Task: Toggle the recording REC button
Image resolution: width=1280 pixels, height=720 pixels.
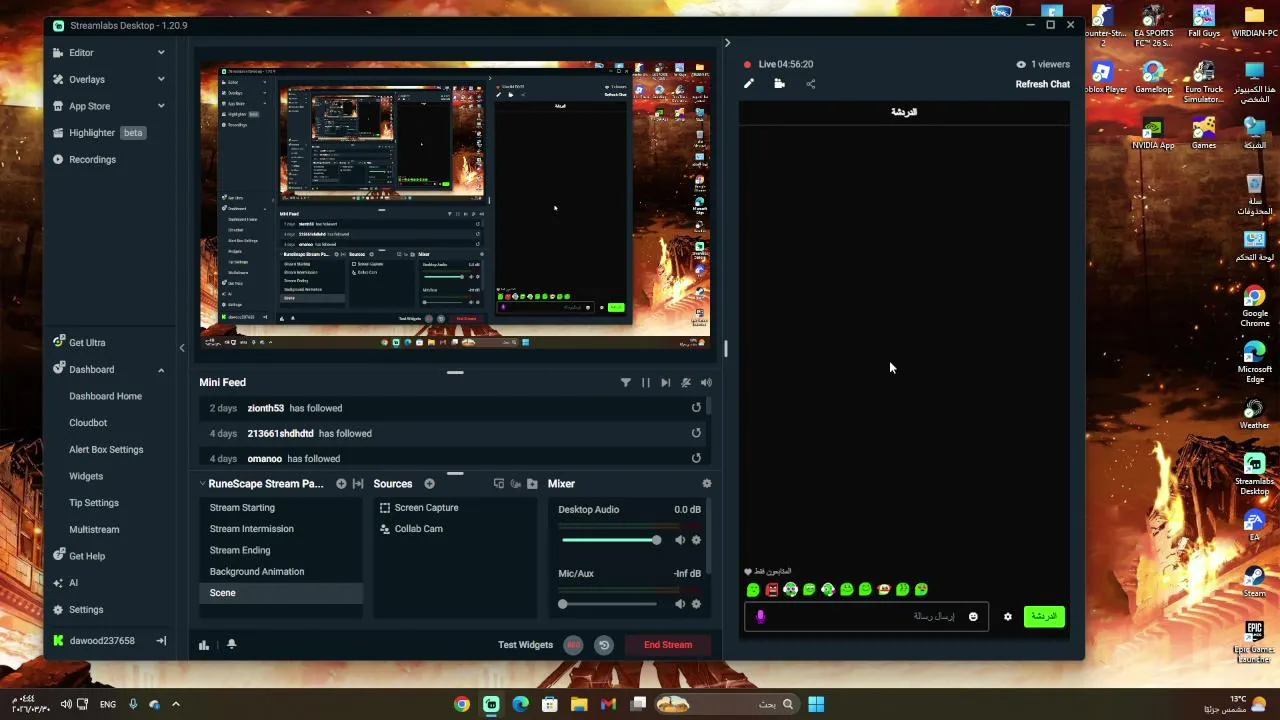Action: click(573, 645)
